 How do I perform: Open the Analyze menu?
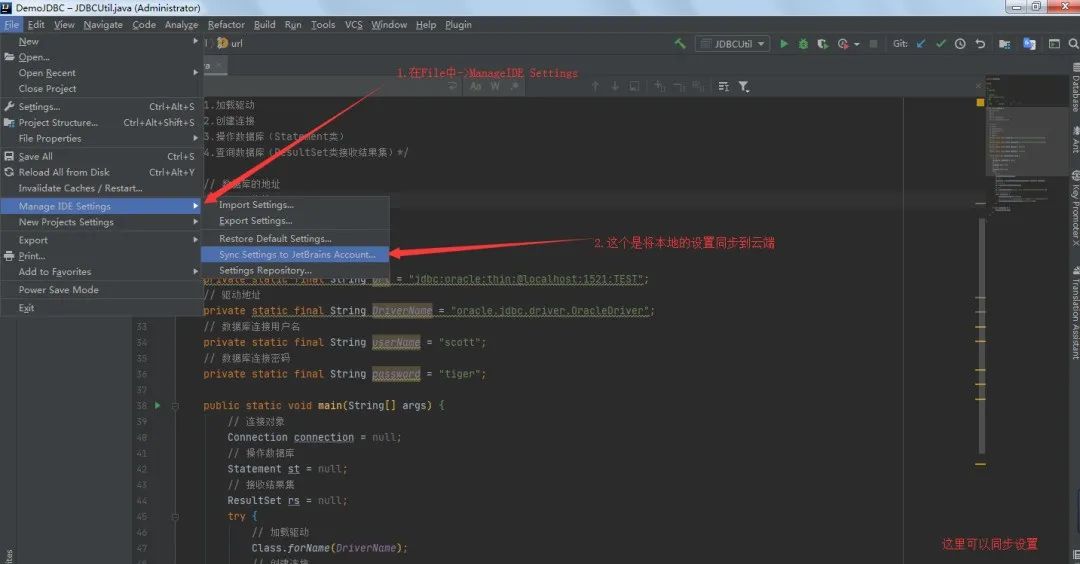click(x=182, y=25)
